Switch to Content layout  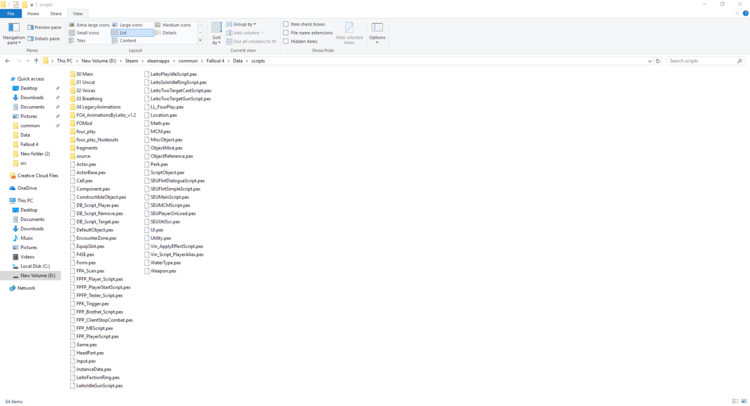click(124, 41)
